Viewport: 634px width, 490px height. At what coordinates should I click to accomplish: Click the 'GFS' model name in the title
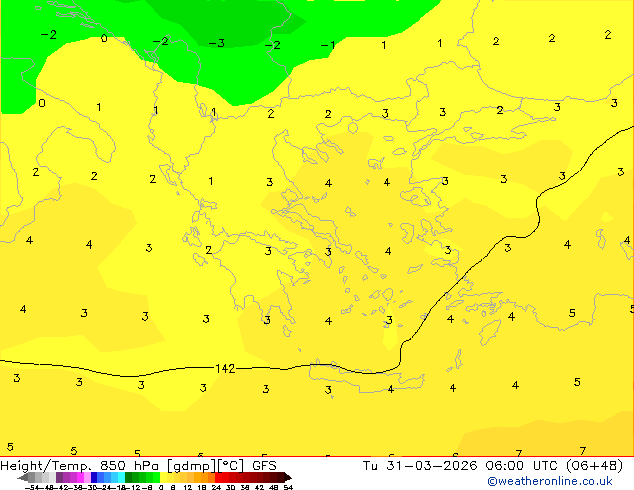(x=264, y=466)
